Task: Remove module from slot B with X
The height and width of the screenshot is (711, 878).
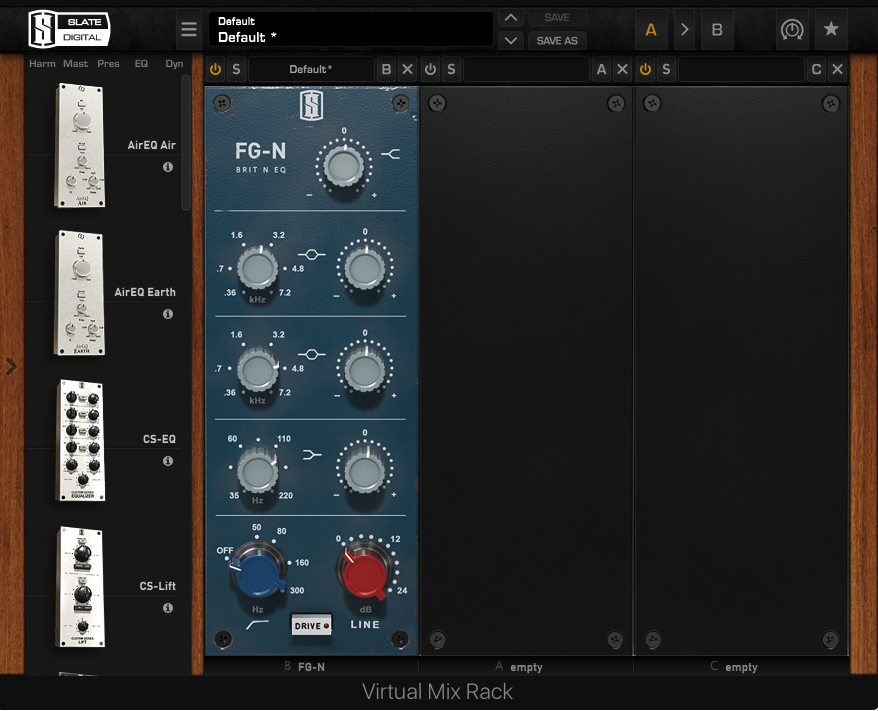Action: point(407,69)
